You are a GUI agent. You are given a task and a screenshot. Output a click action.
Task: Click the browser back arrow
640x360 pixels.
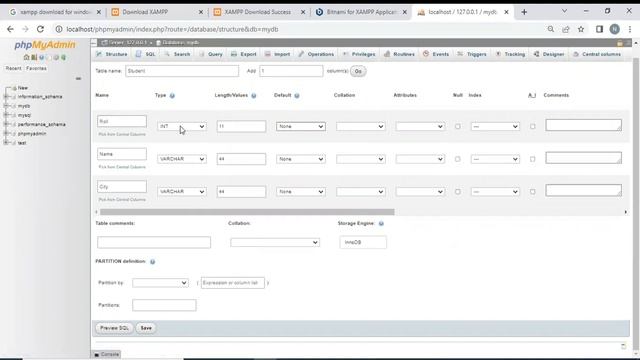click(10, 29)
